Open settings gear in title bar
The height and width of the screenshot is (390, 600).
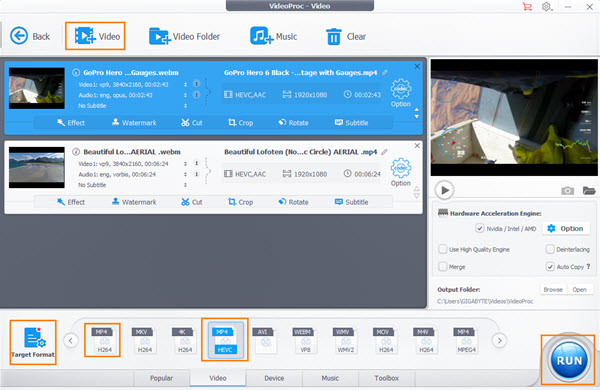point(546,7)
